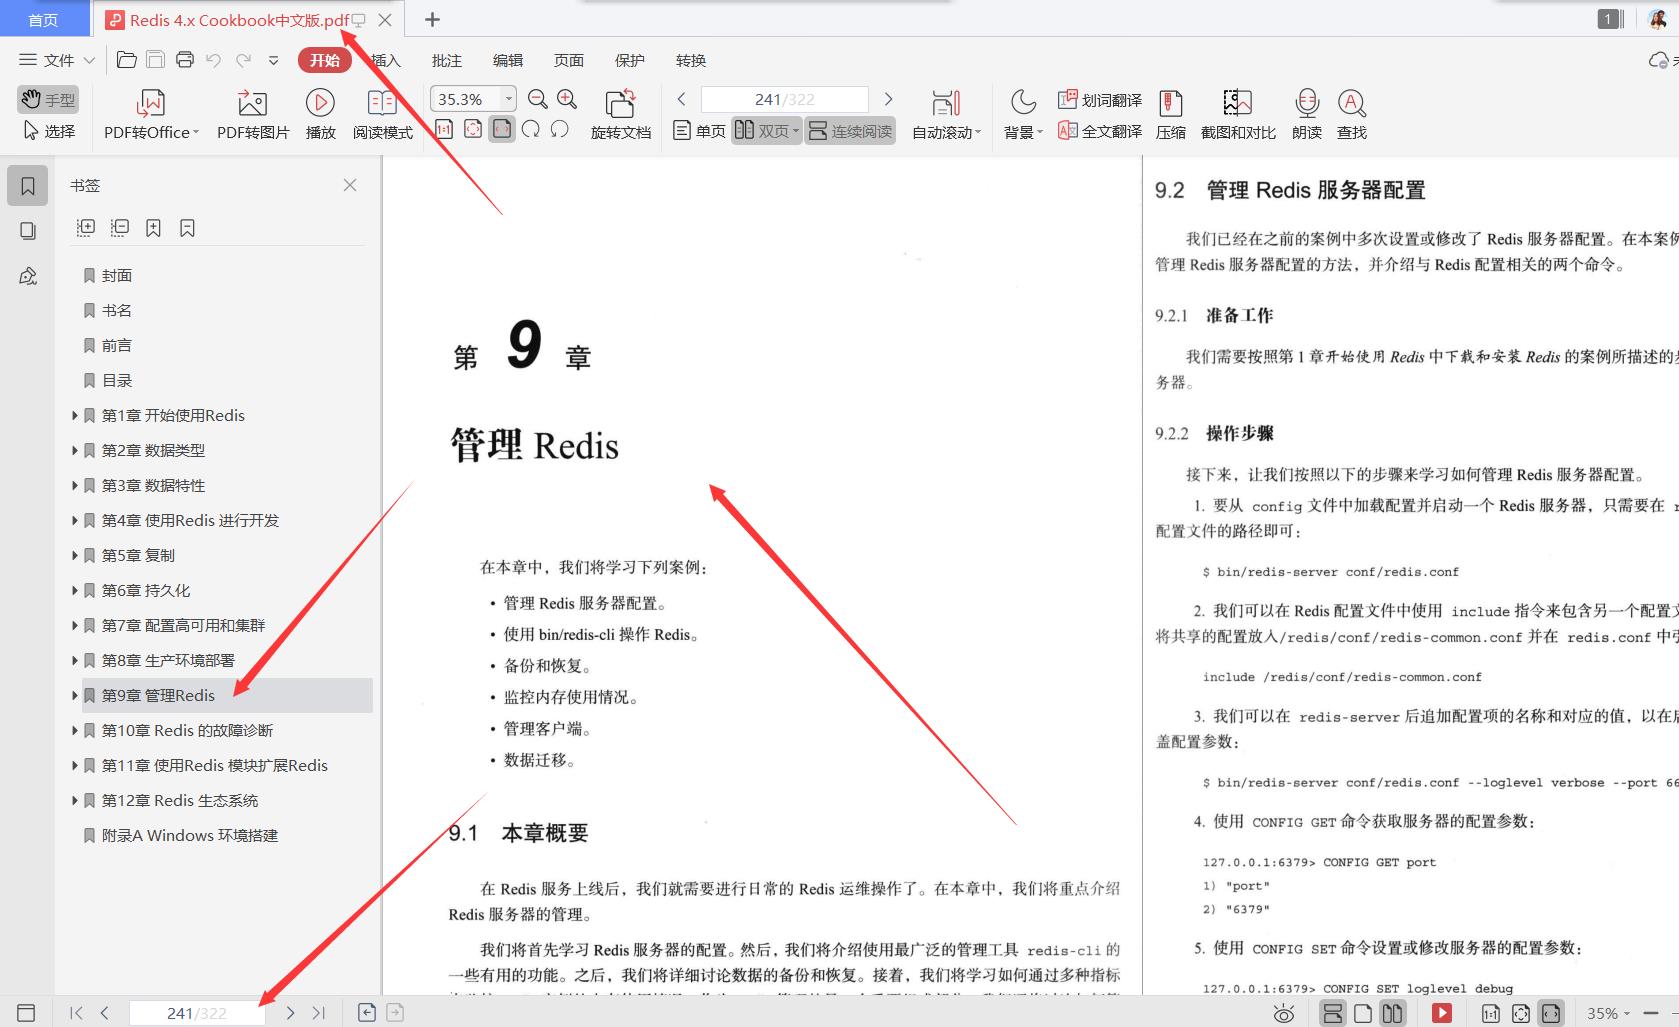Rotate page counterclockwise icon

point(560,129)
